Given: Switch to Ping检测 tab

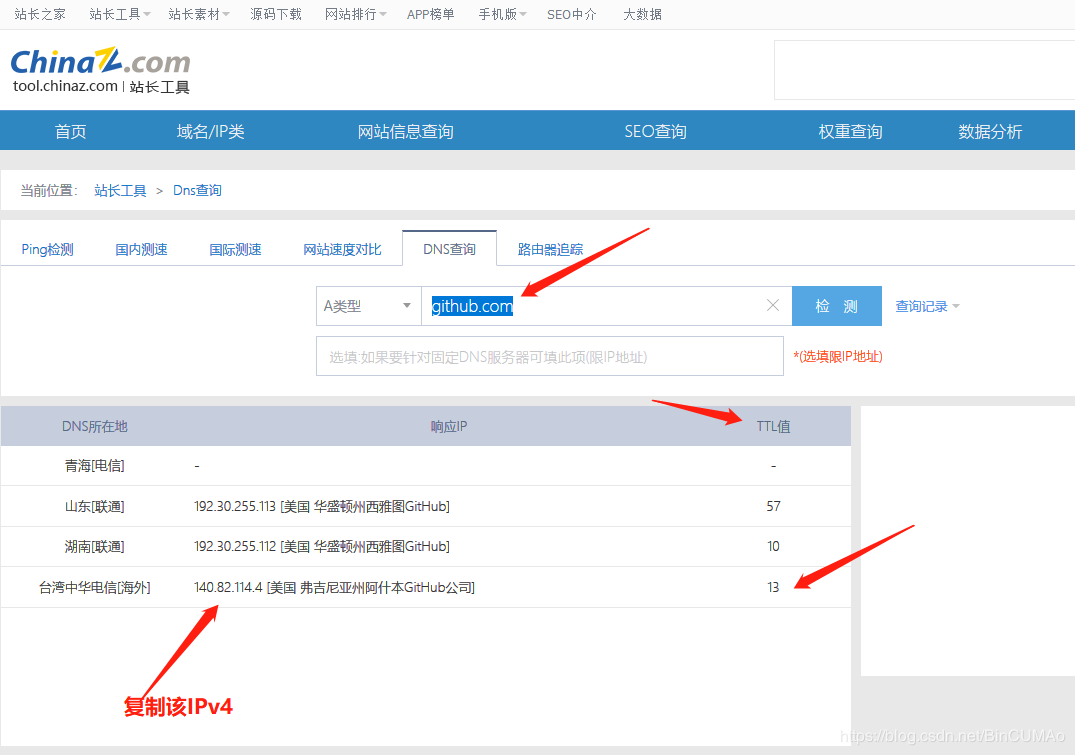Looking at the screenshot, I should [x=47, y=249].
